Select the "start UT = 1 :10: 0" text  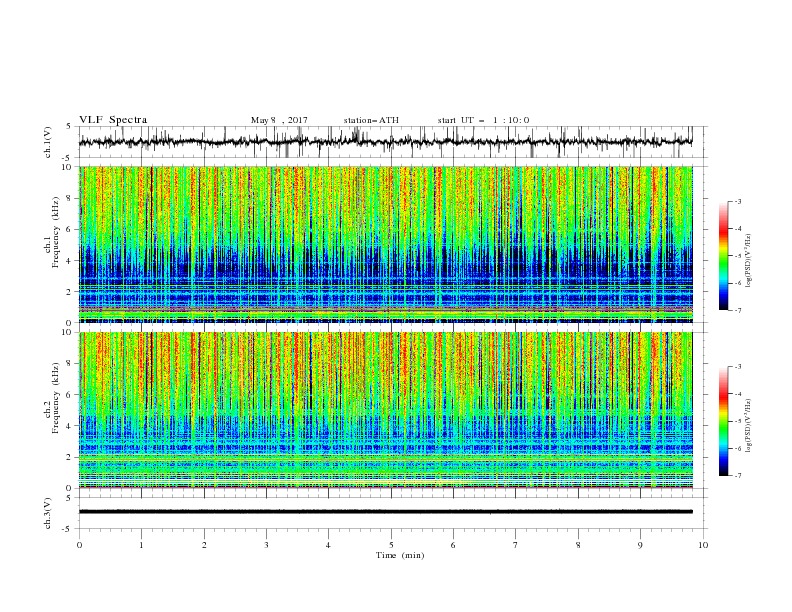pyautogui.click(x=483, y=120)
